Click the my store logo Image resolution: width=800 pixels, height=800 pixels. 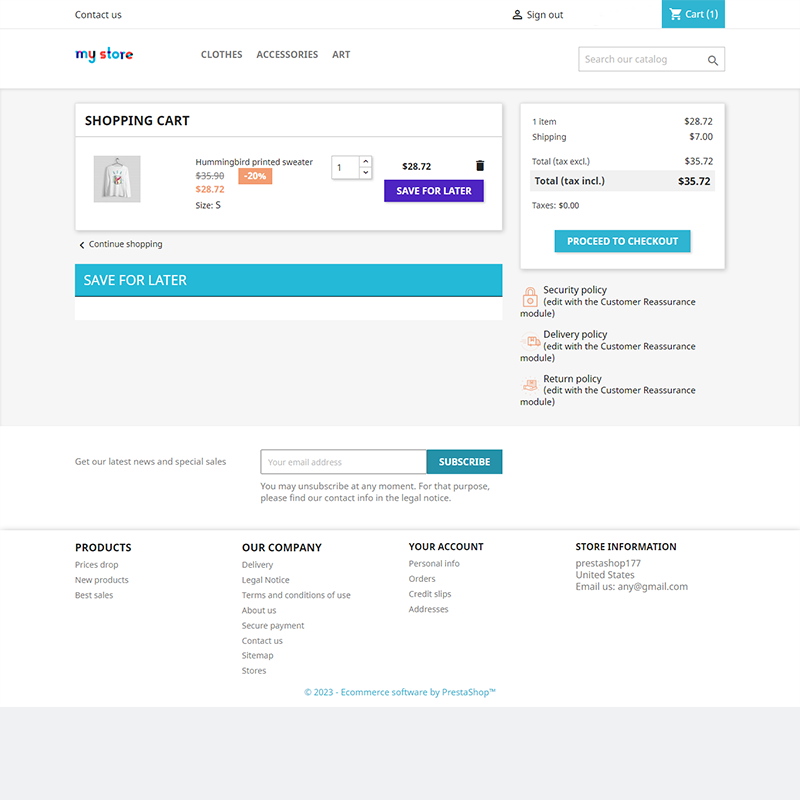104,55
